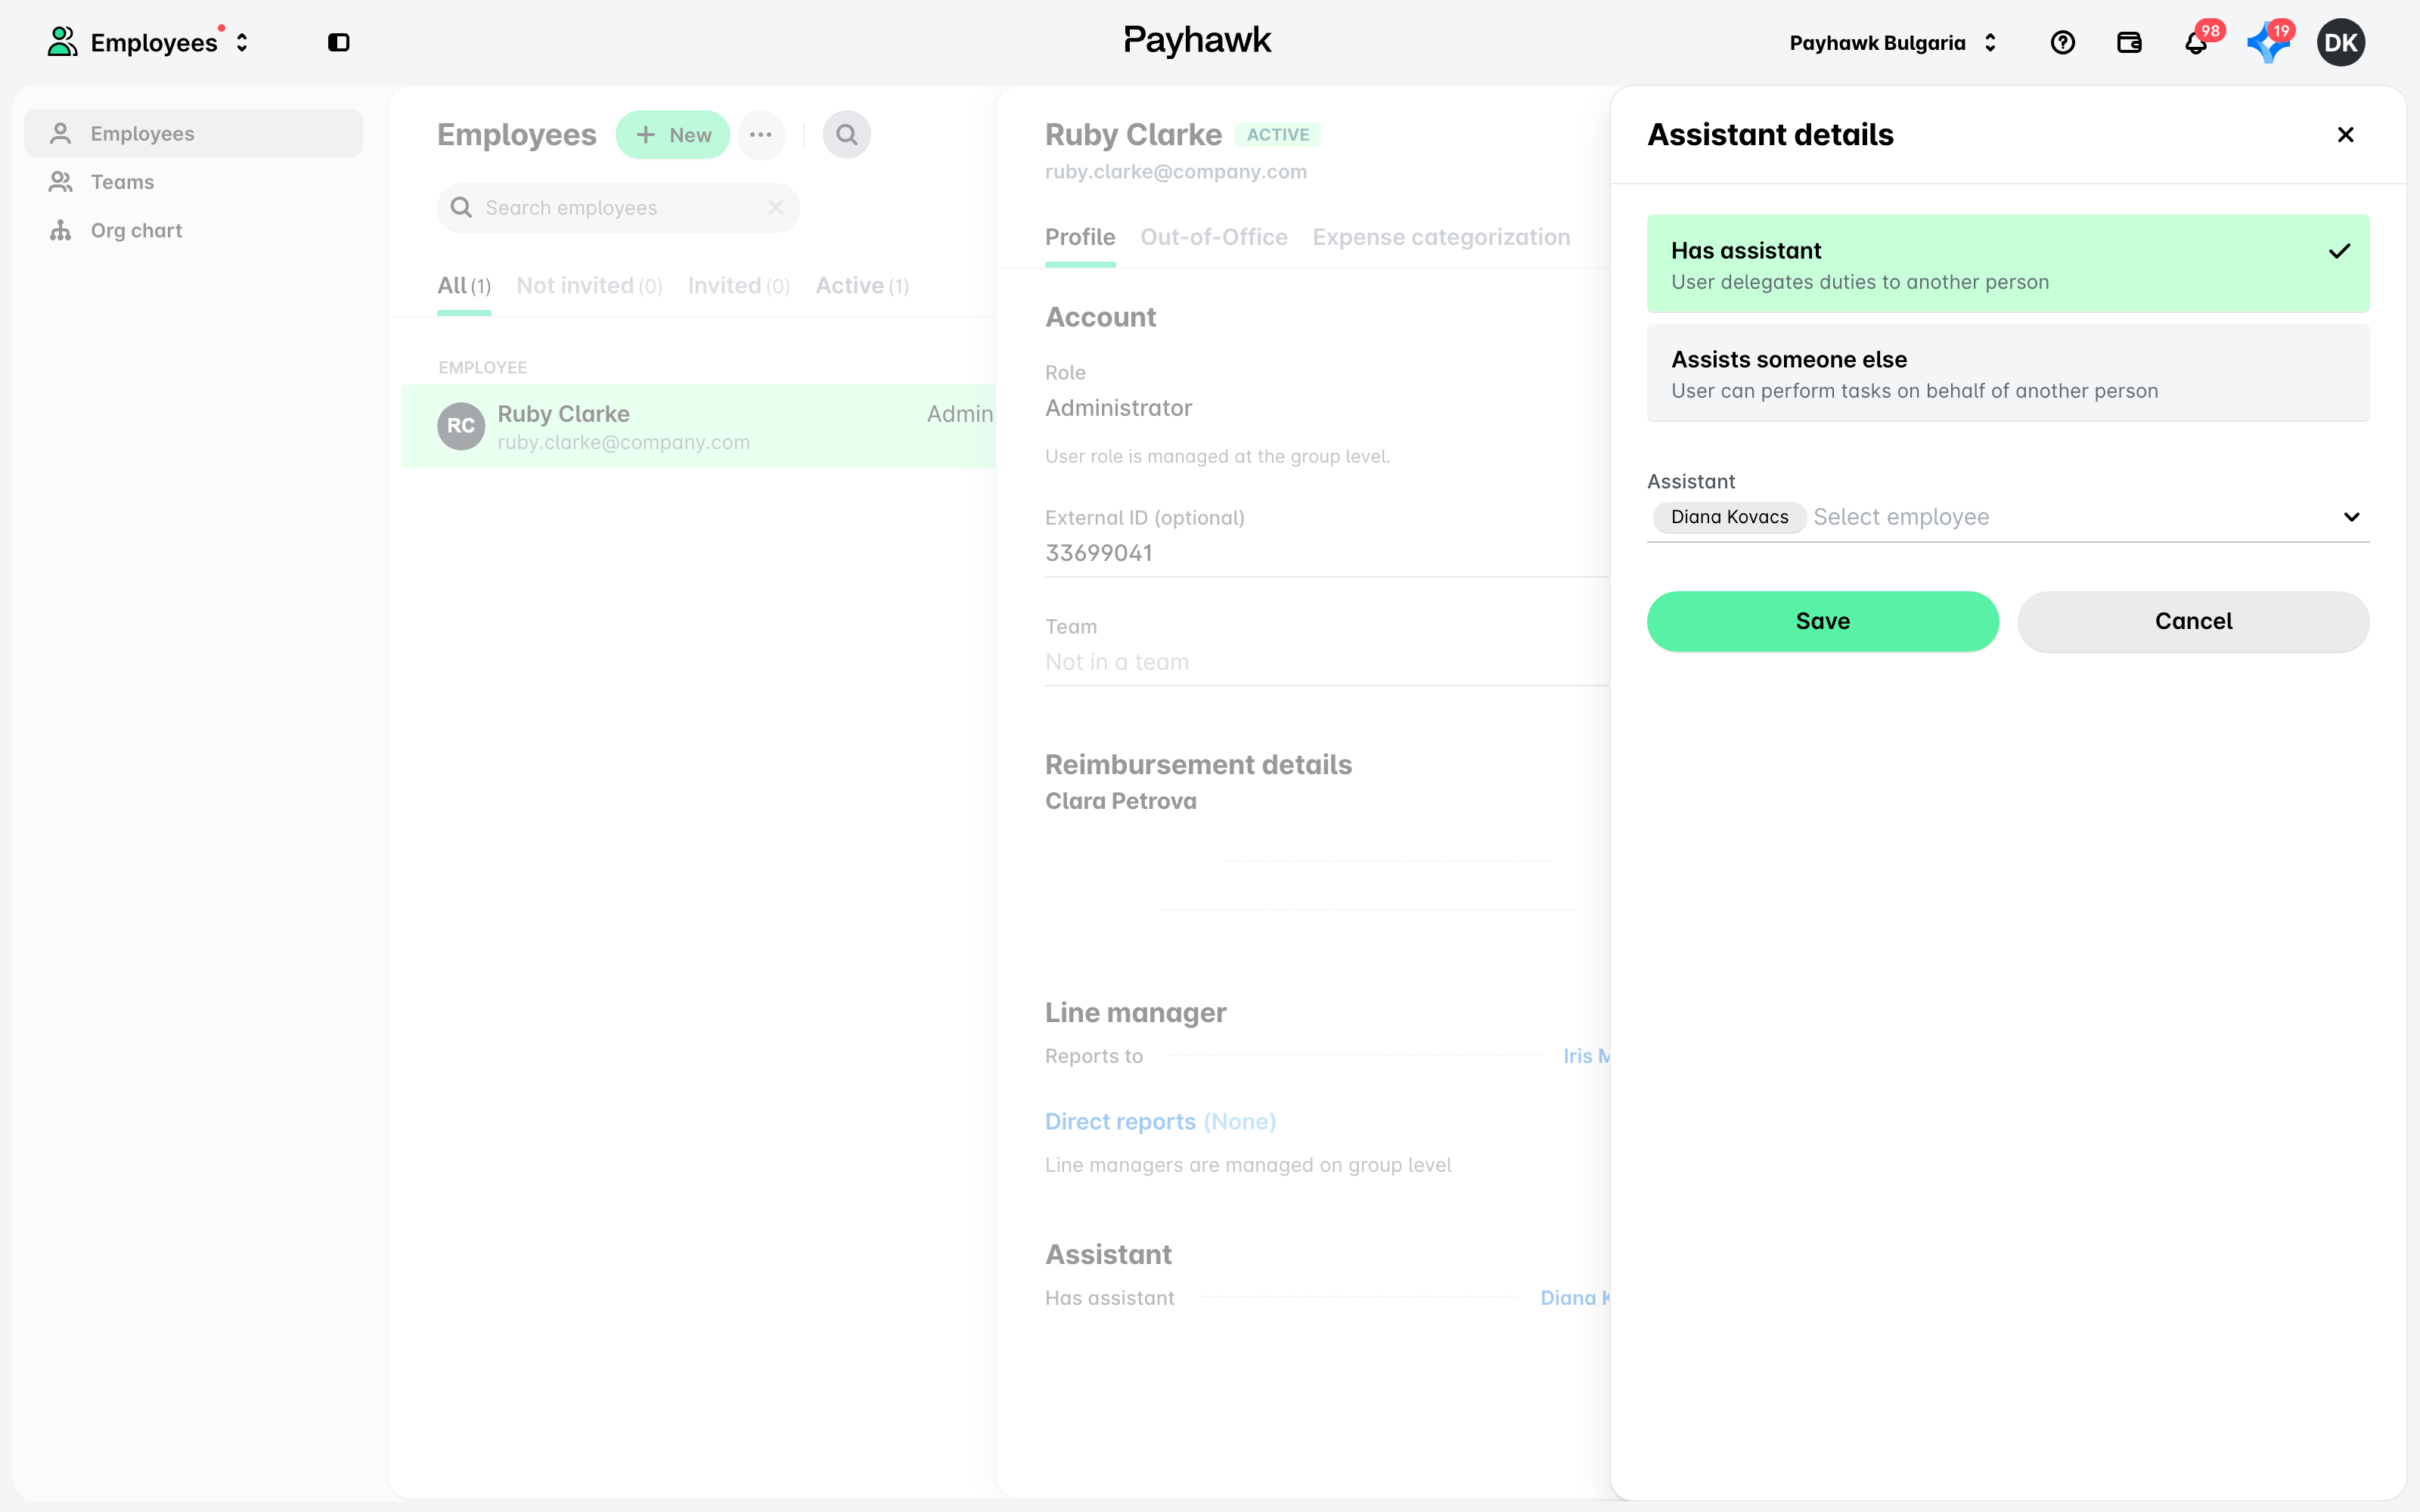Clear the employee search with X icon
Screen dimensions: 2420x1512
tap(776, 208)
